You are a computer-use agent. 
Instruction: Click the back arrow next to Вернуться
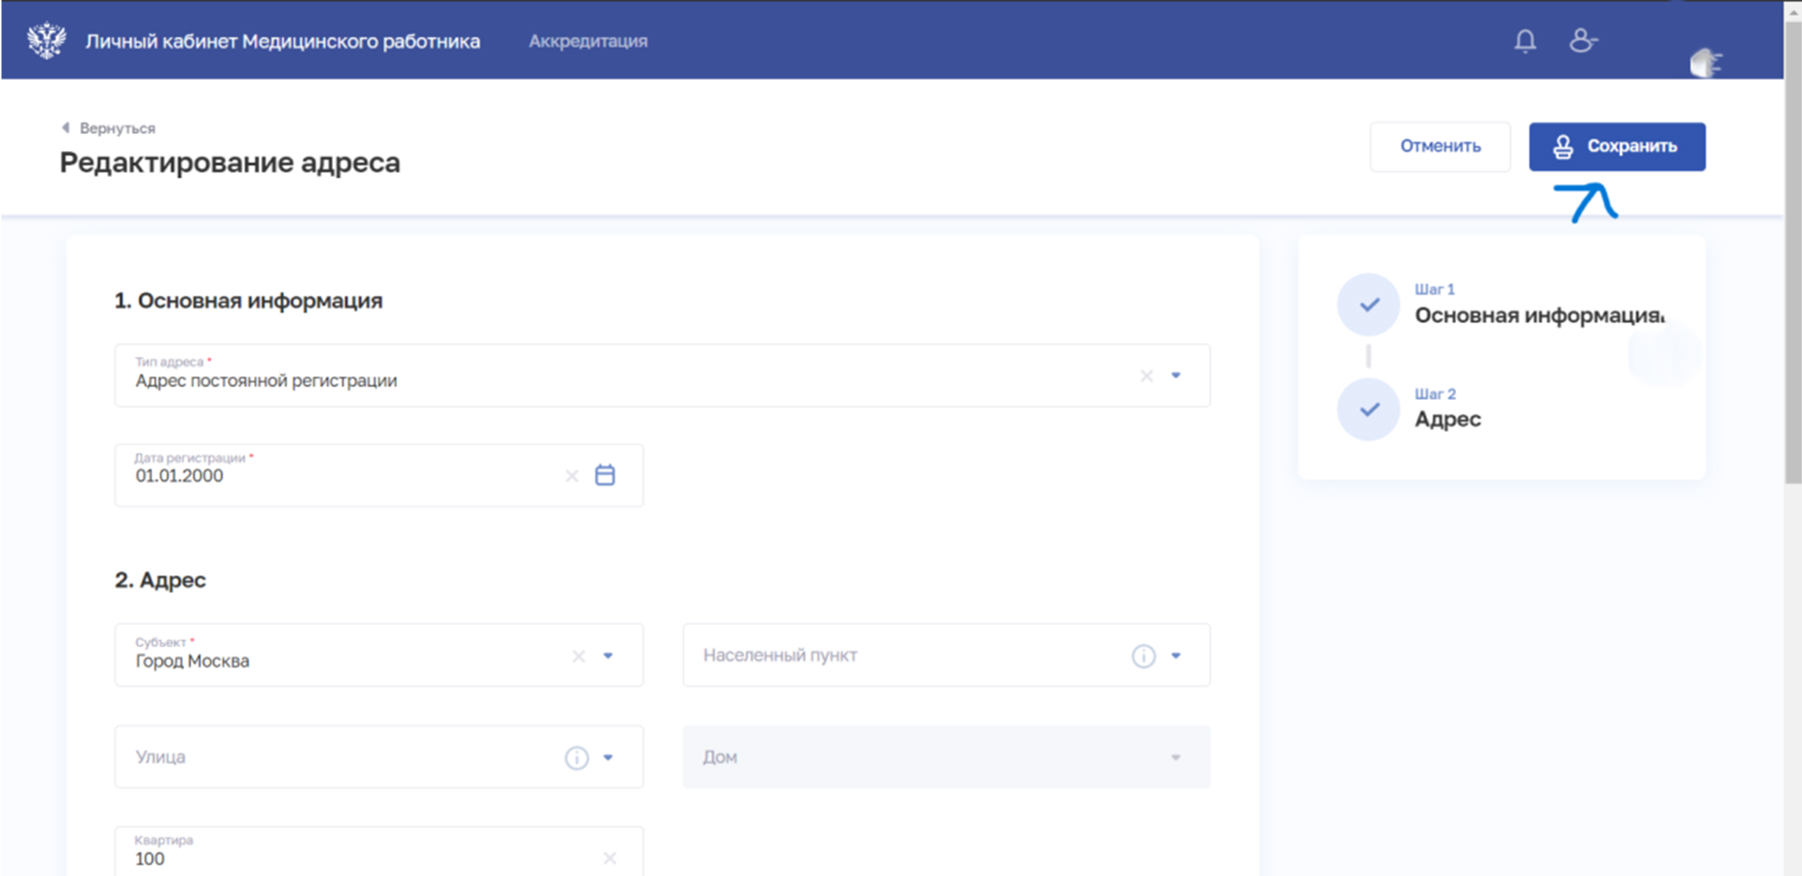pyautogui.click(x=66, y=128)
